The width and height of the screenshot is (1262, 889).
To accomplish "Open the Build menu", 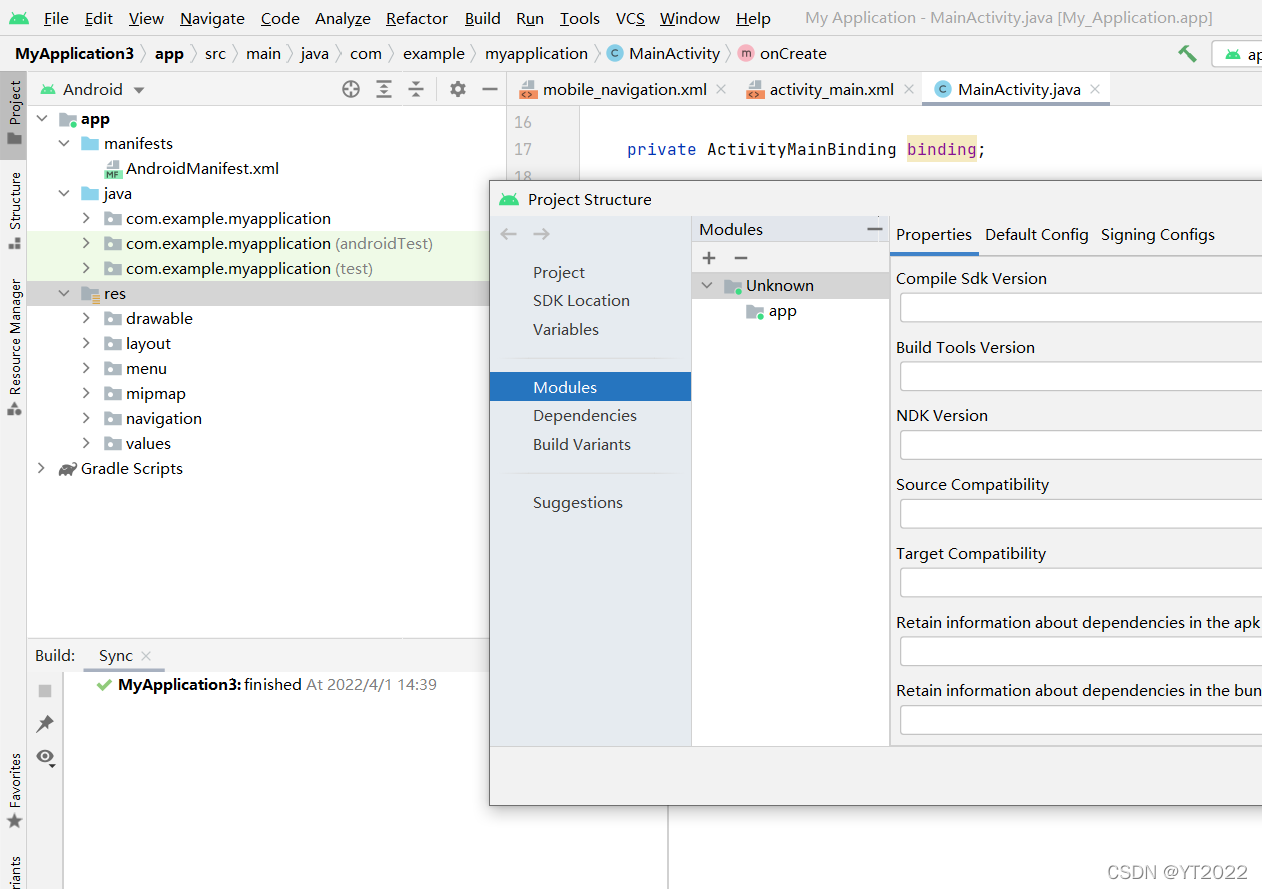I will coord(483,18).
